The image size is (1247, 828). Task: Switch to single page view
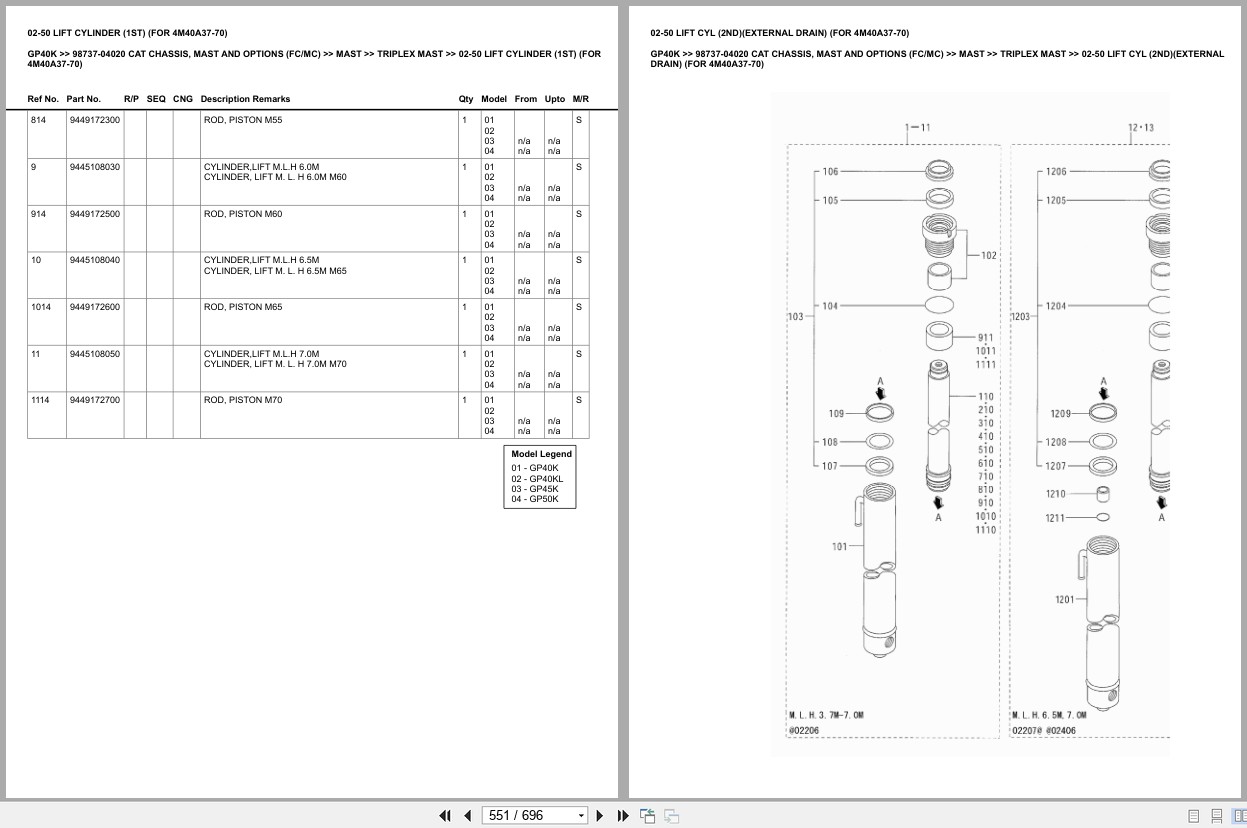(1194, 816)
